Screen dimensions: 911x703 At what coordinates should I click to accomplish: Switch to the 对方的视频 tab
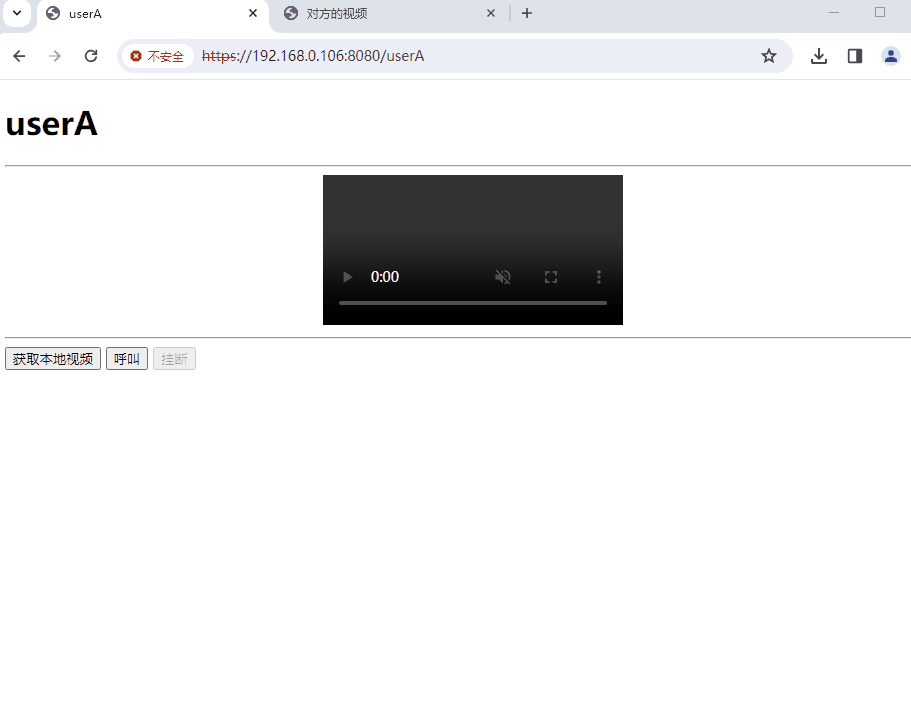(x=389, y=13)
